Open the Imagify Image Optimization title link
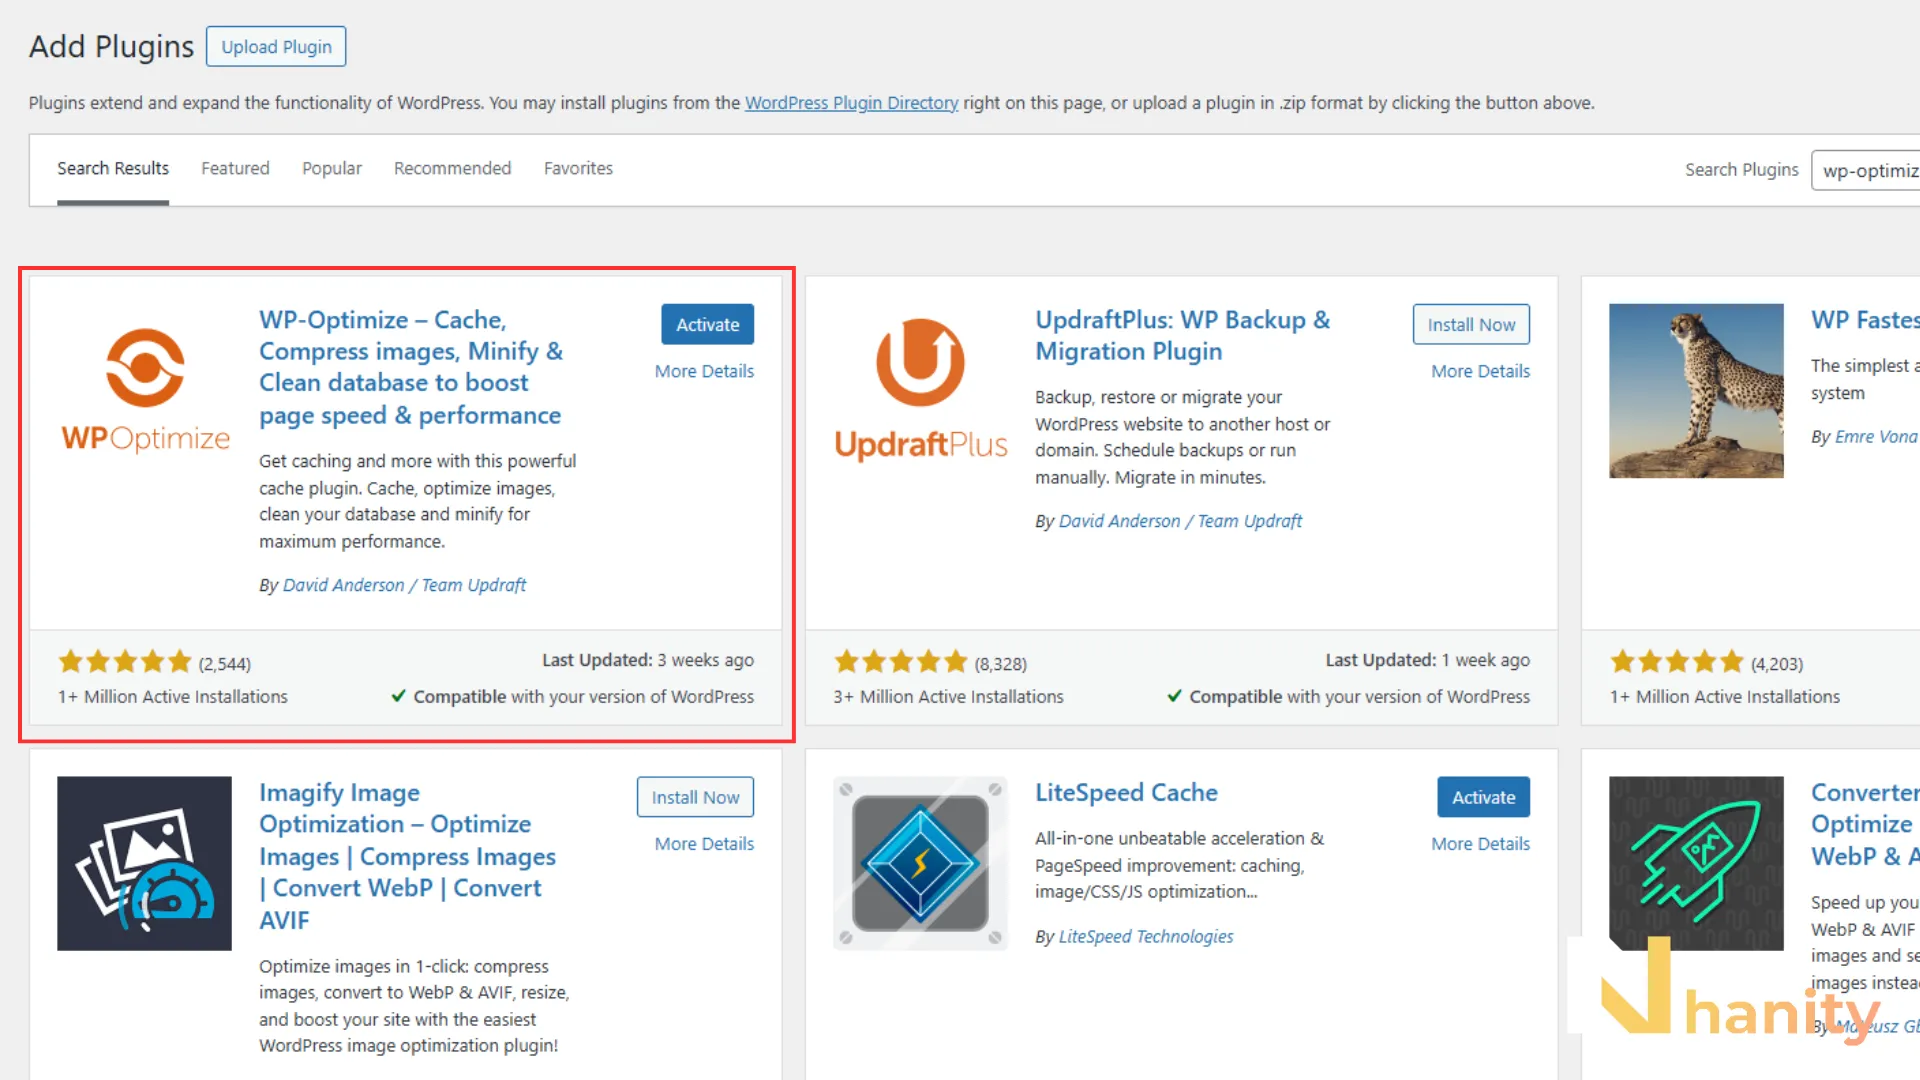 [x=407, y=856]
